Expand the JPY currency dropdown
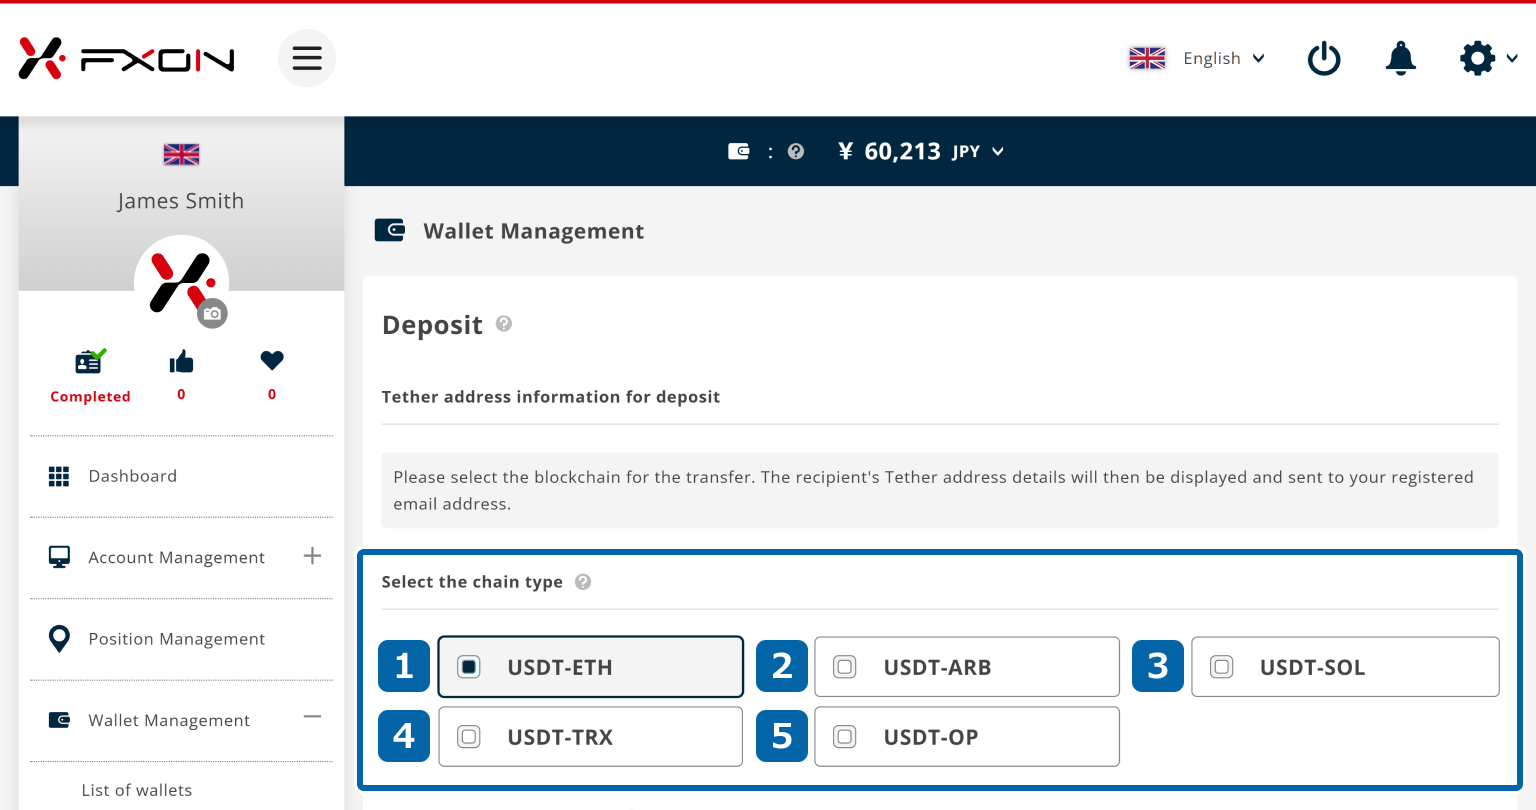The image size is (1536, 810). [978, 151]
